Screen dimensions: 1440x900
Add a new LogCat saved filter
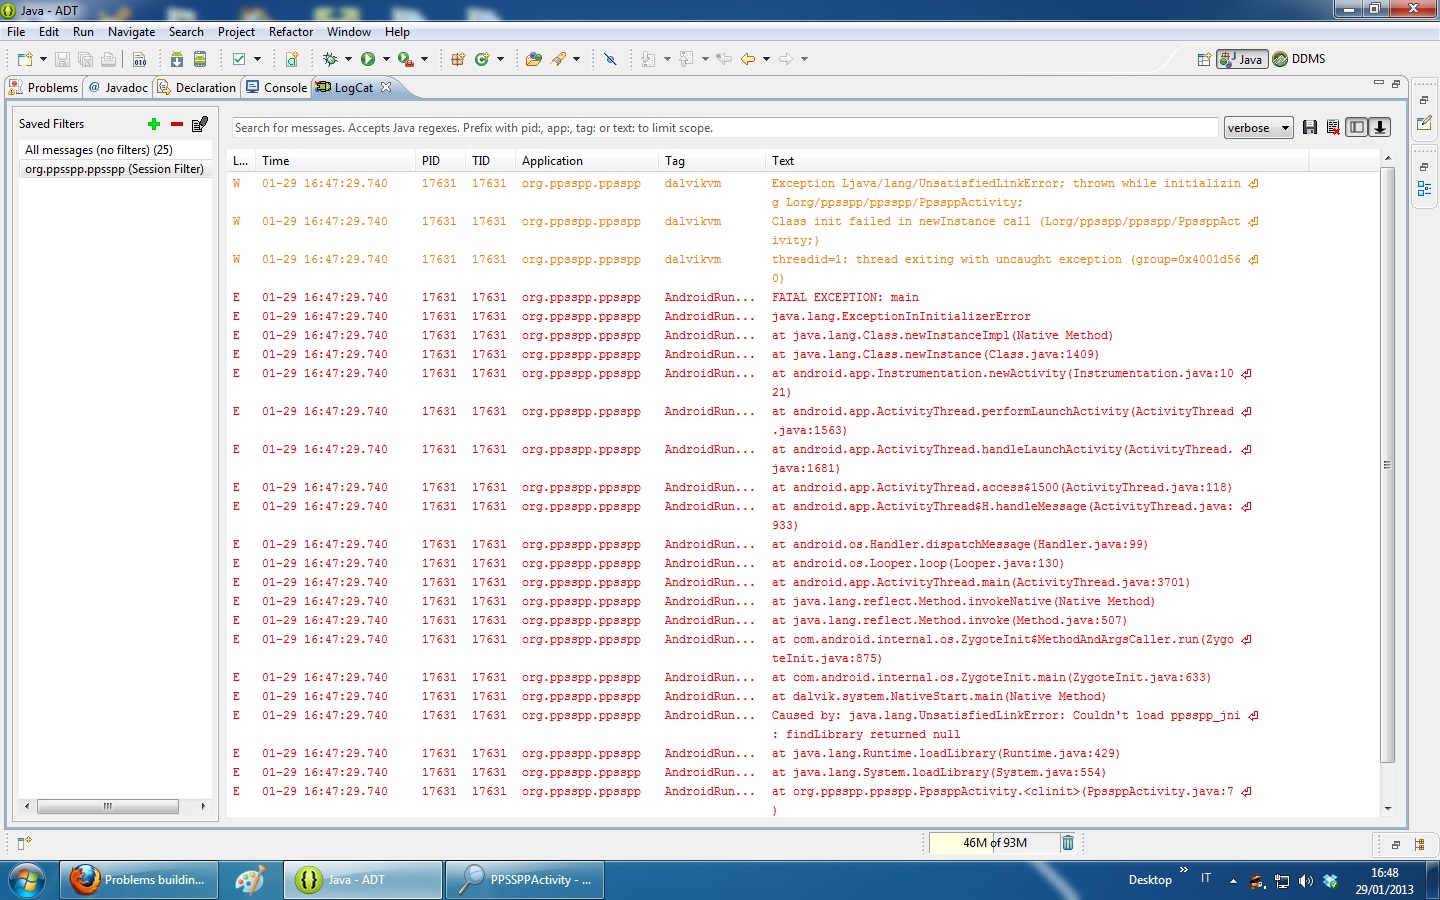(x=154, y=124)
